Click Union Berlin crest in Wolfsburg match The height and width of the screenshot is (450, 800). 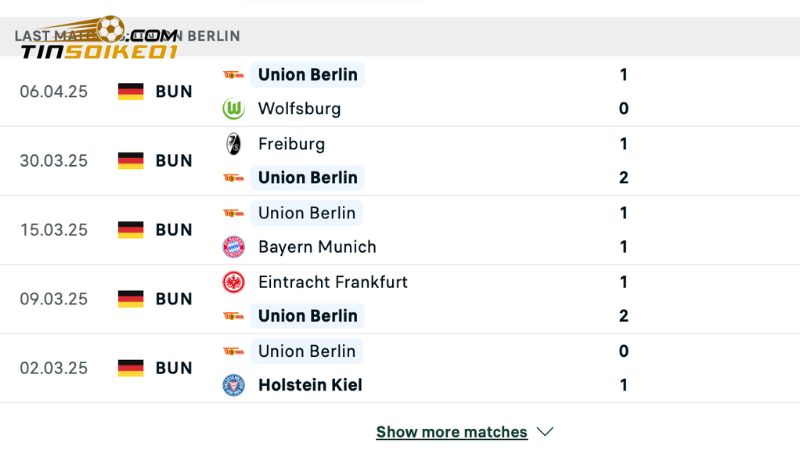click(233, 74)
